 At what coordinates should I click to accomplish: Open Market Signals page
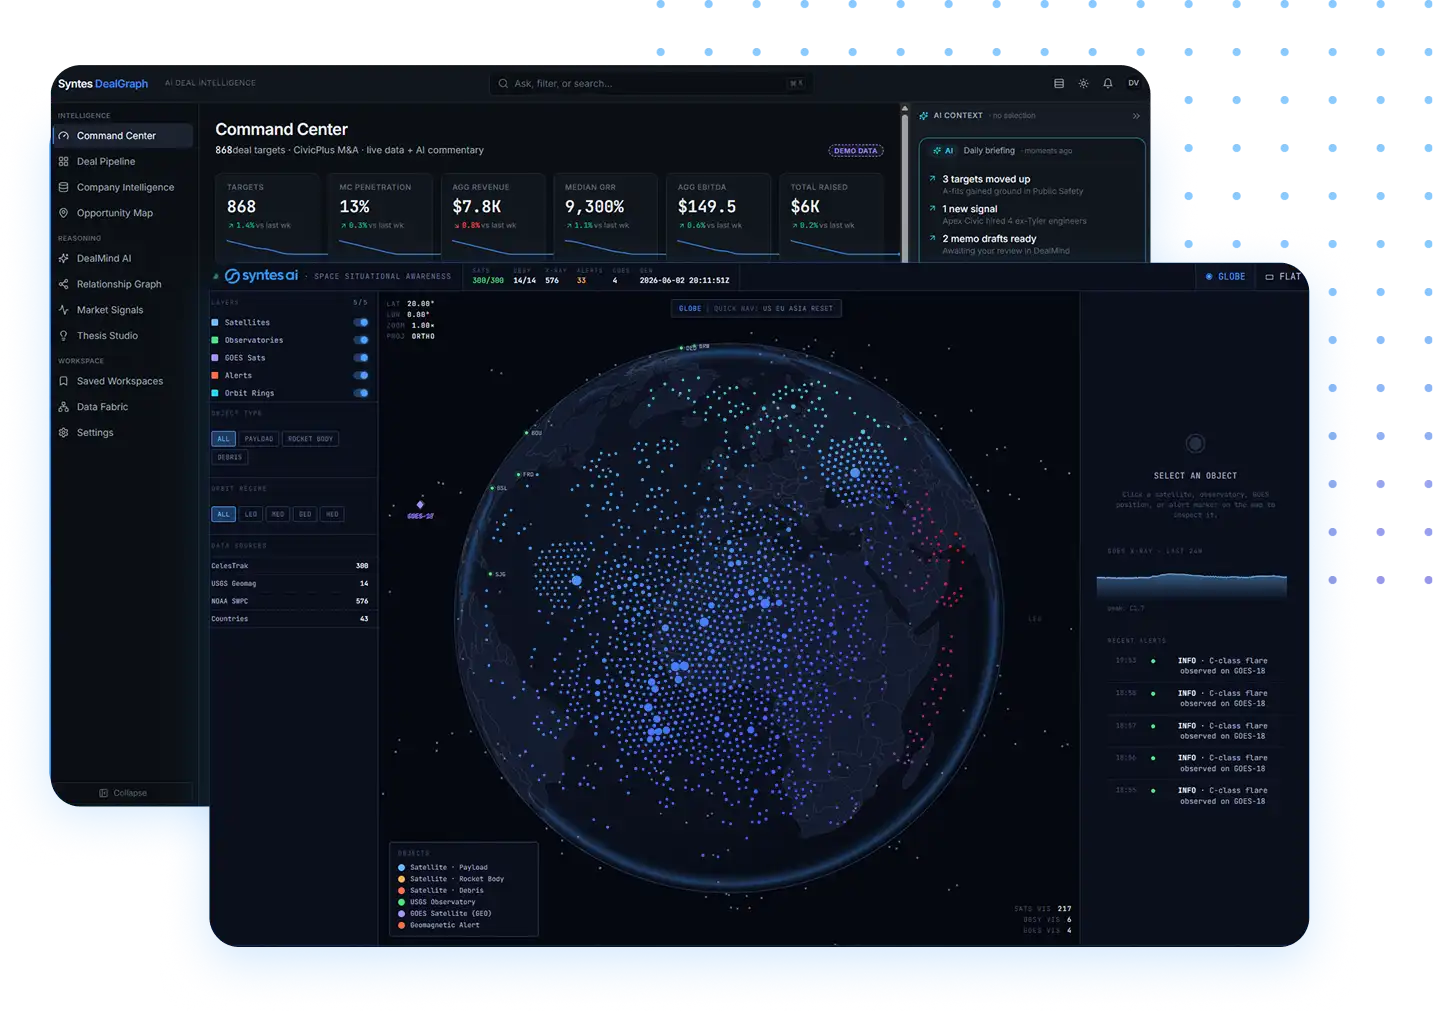point(110,310)
